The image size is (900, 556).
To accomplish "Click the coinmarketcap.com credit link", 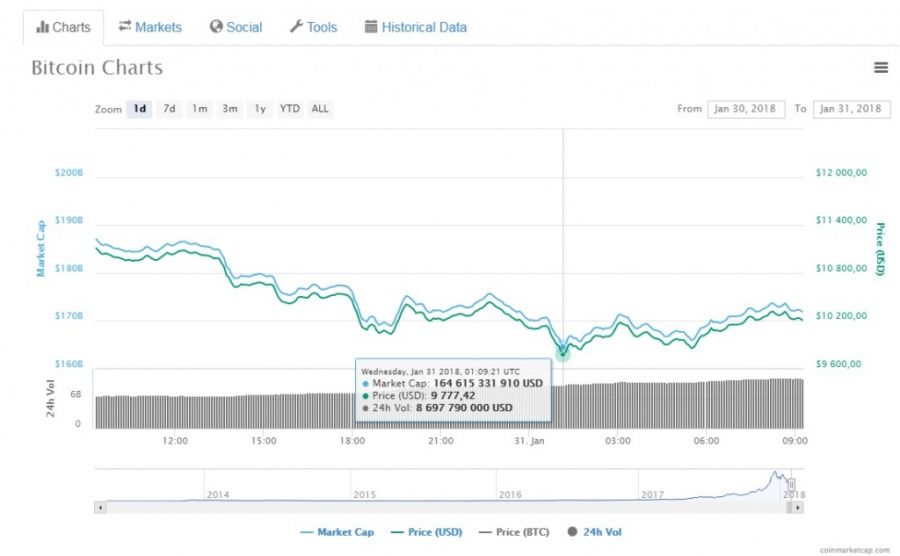I will pyautogui.click(x=855, y=550).
